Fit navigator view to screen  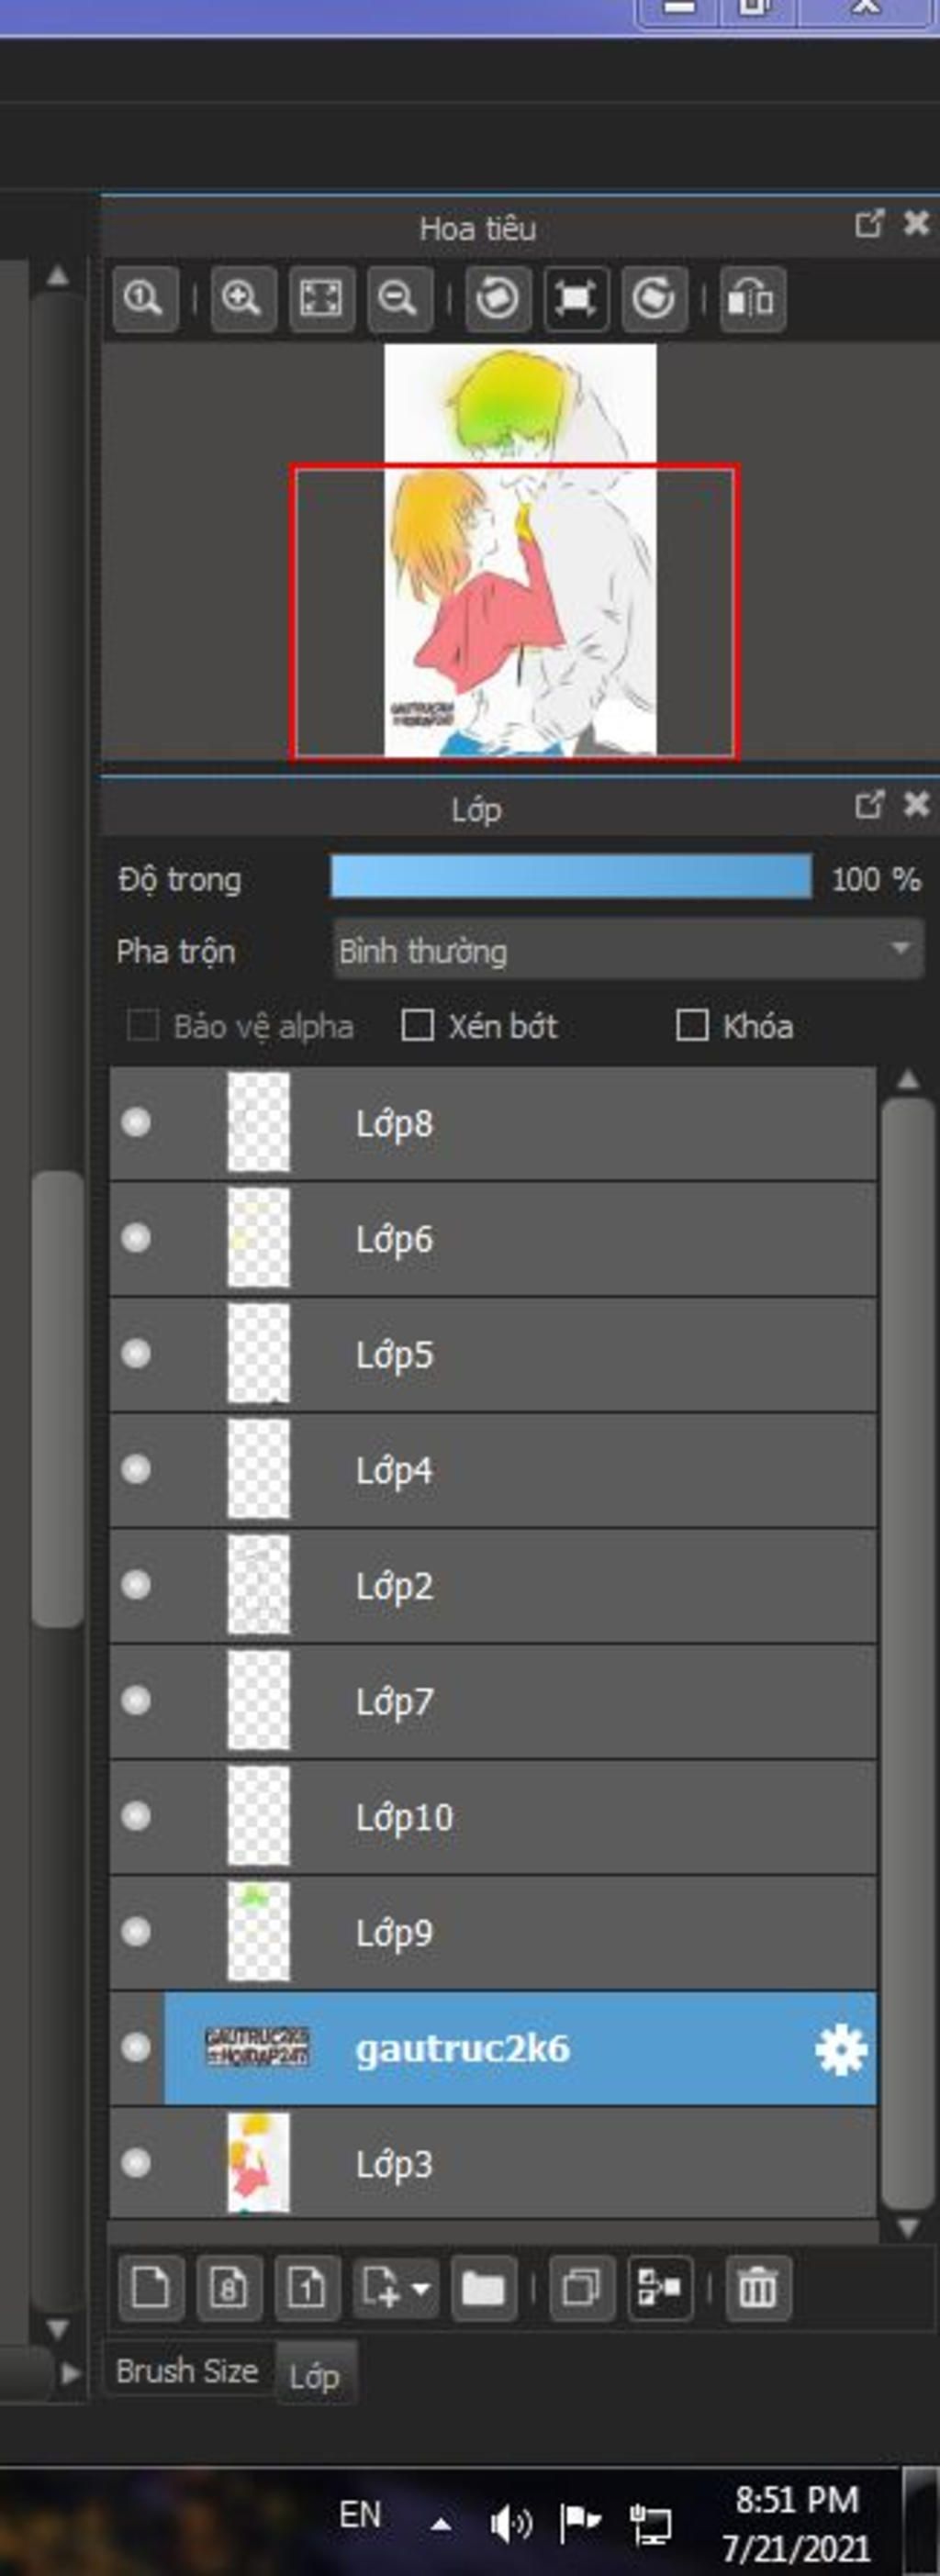(321, 298)
